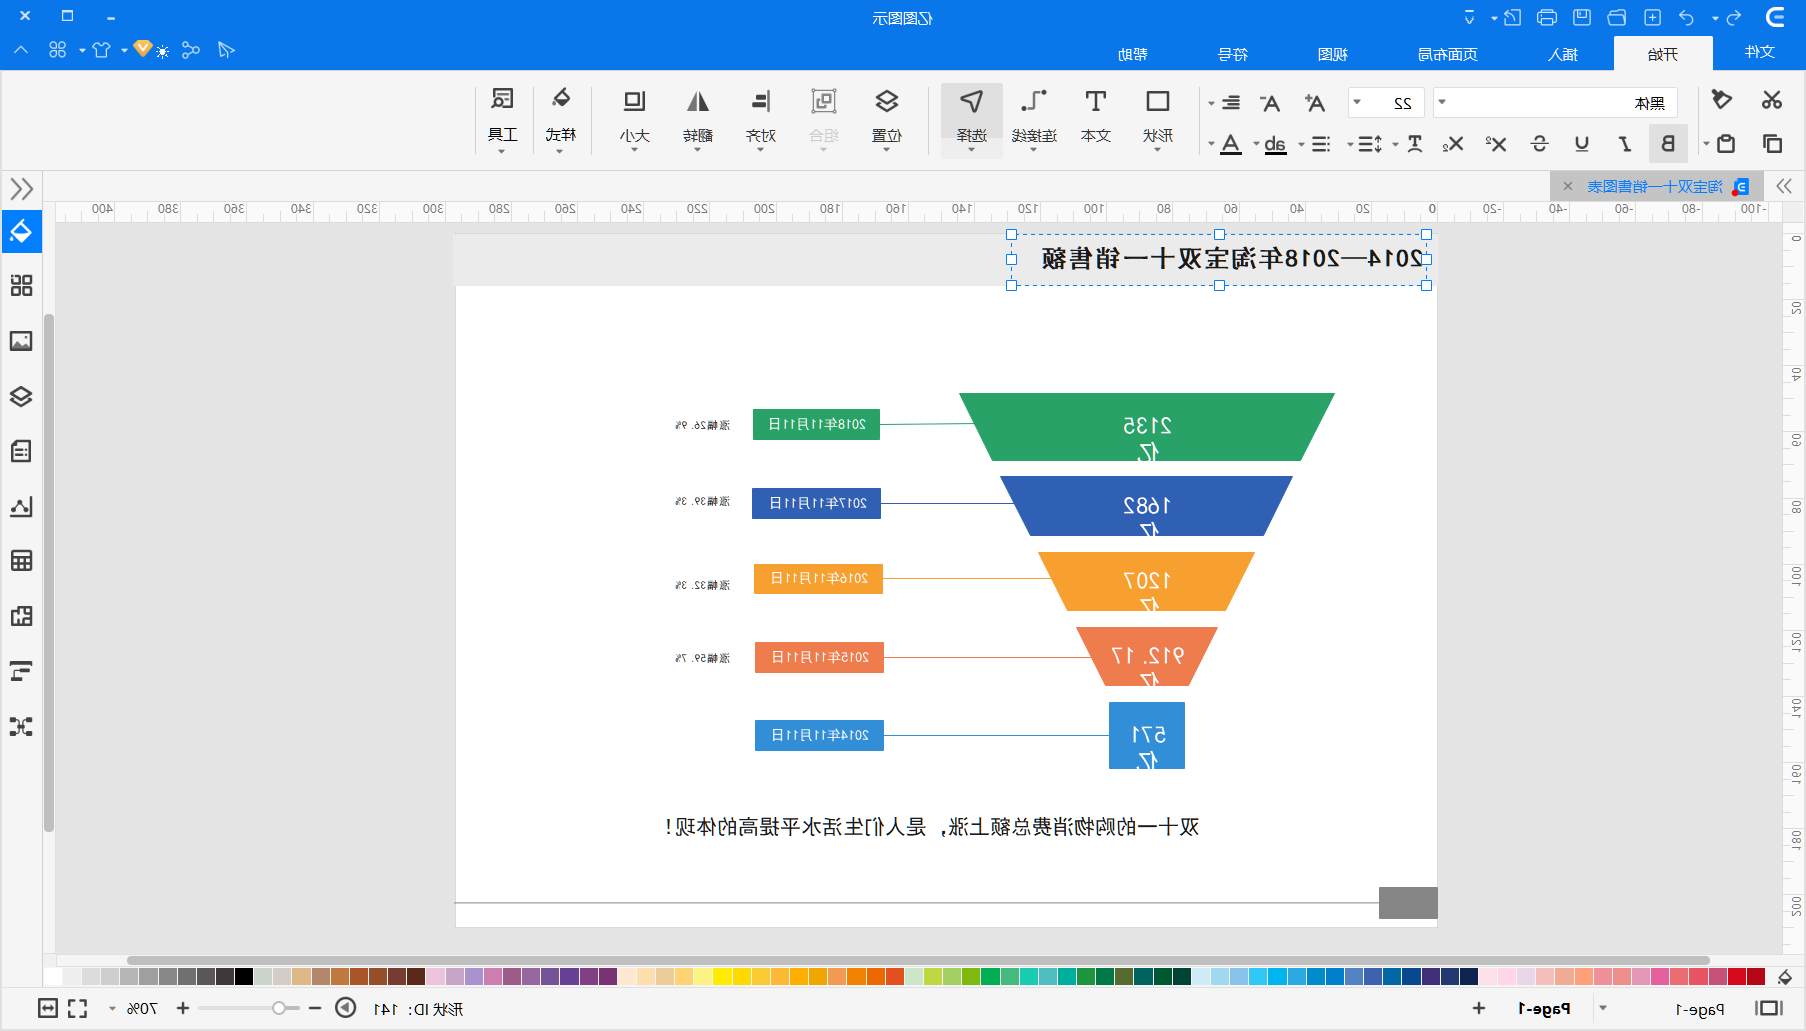The width and height of the screenshot is (1806, 1031).
Task: Toggle Strikethrough formatting
Action: pyautogui.click(x=1539, y=144)
